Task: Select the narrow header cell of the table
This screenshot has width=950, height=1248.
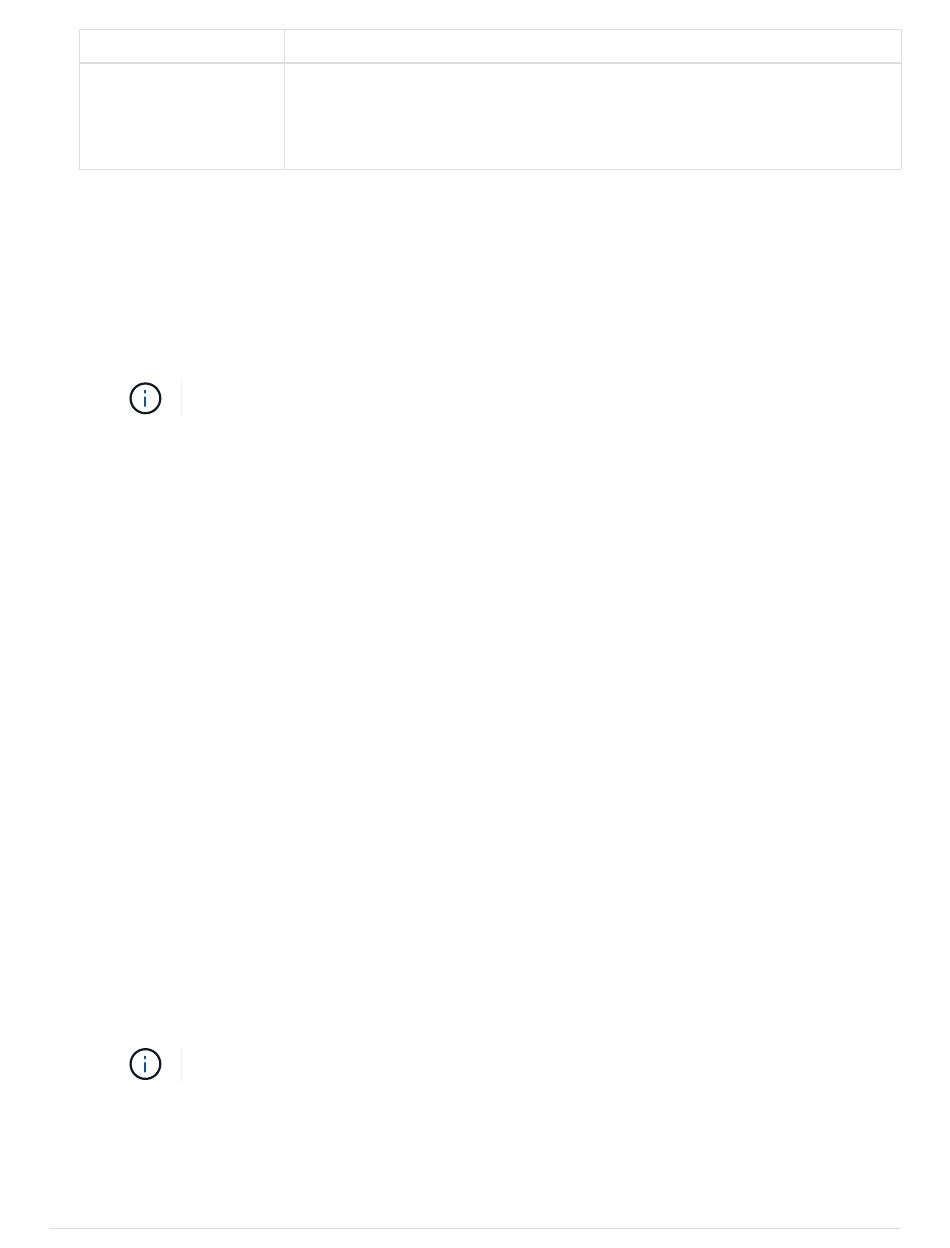Action: coord(182,46)
